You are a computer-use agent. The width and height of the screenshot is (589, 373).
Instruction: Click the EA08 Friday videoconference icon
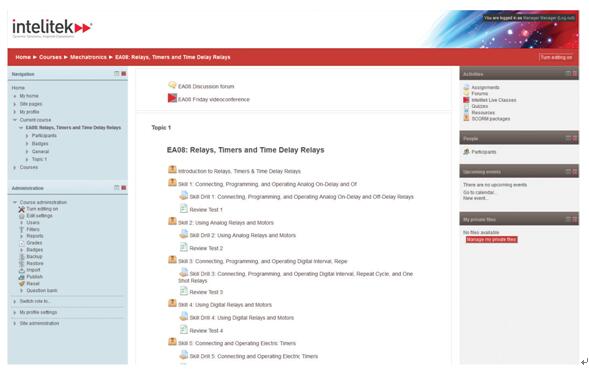click(x=172, y=98)
